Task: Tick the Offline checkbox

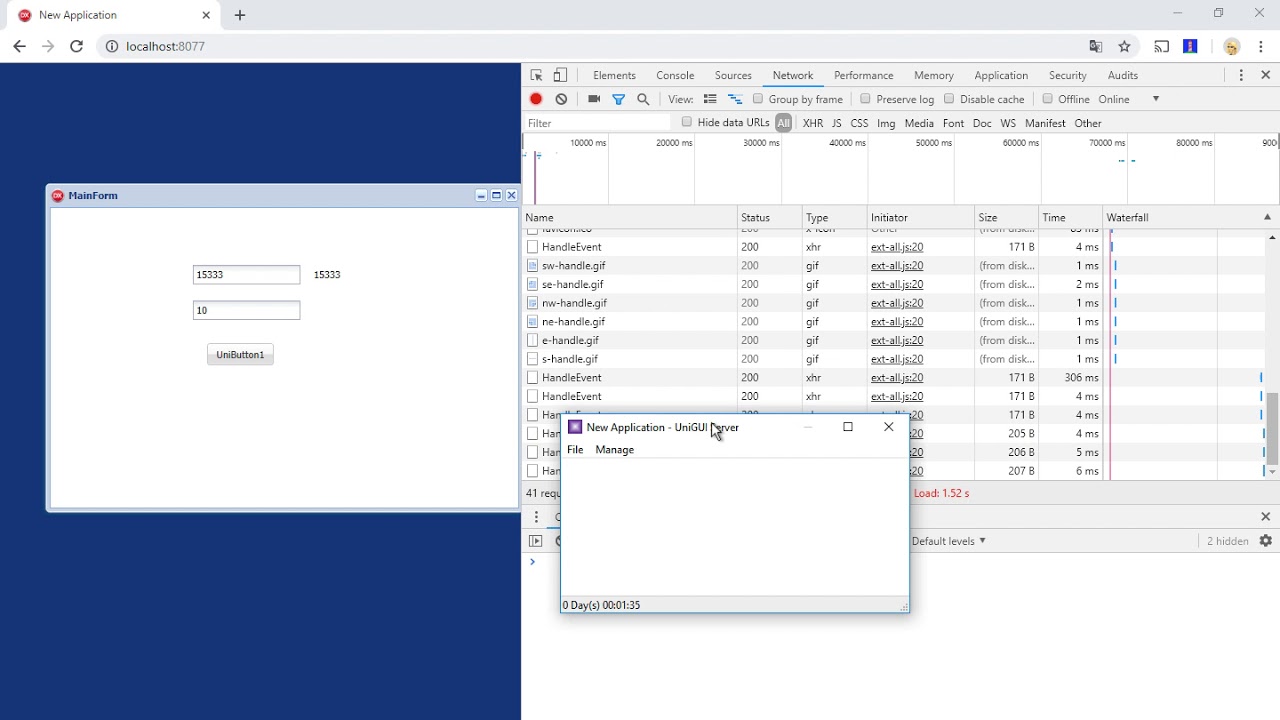Action: coord(1047,99)
